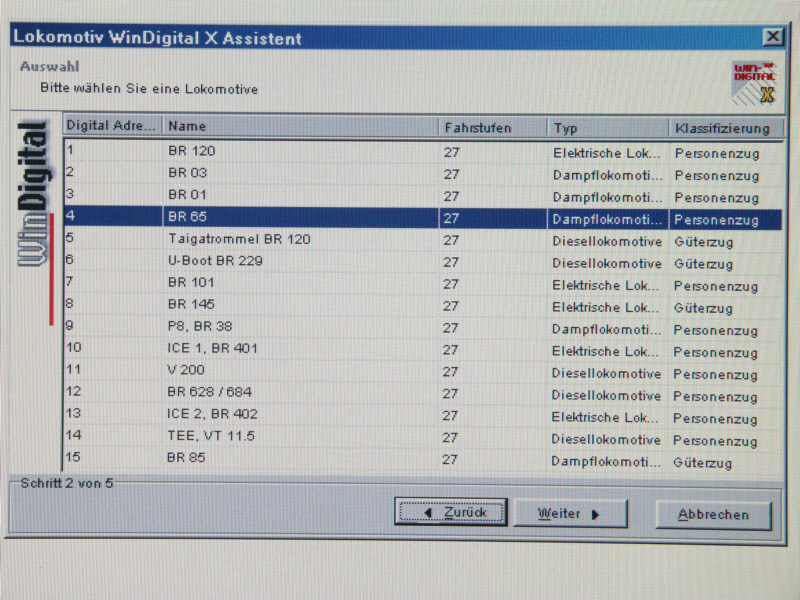Click Diesellokomotive type in the TEE, VT 11.5 row
The width and height of the screenshot is (800, 600).
tap(606, 440)
